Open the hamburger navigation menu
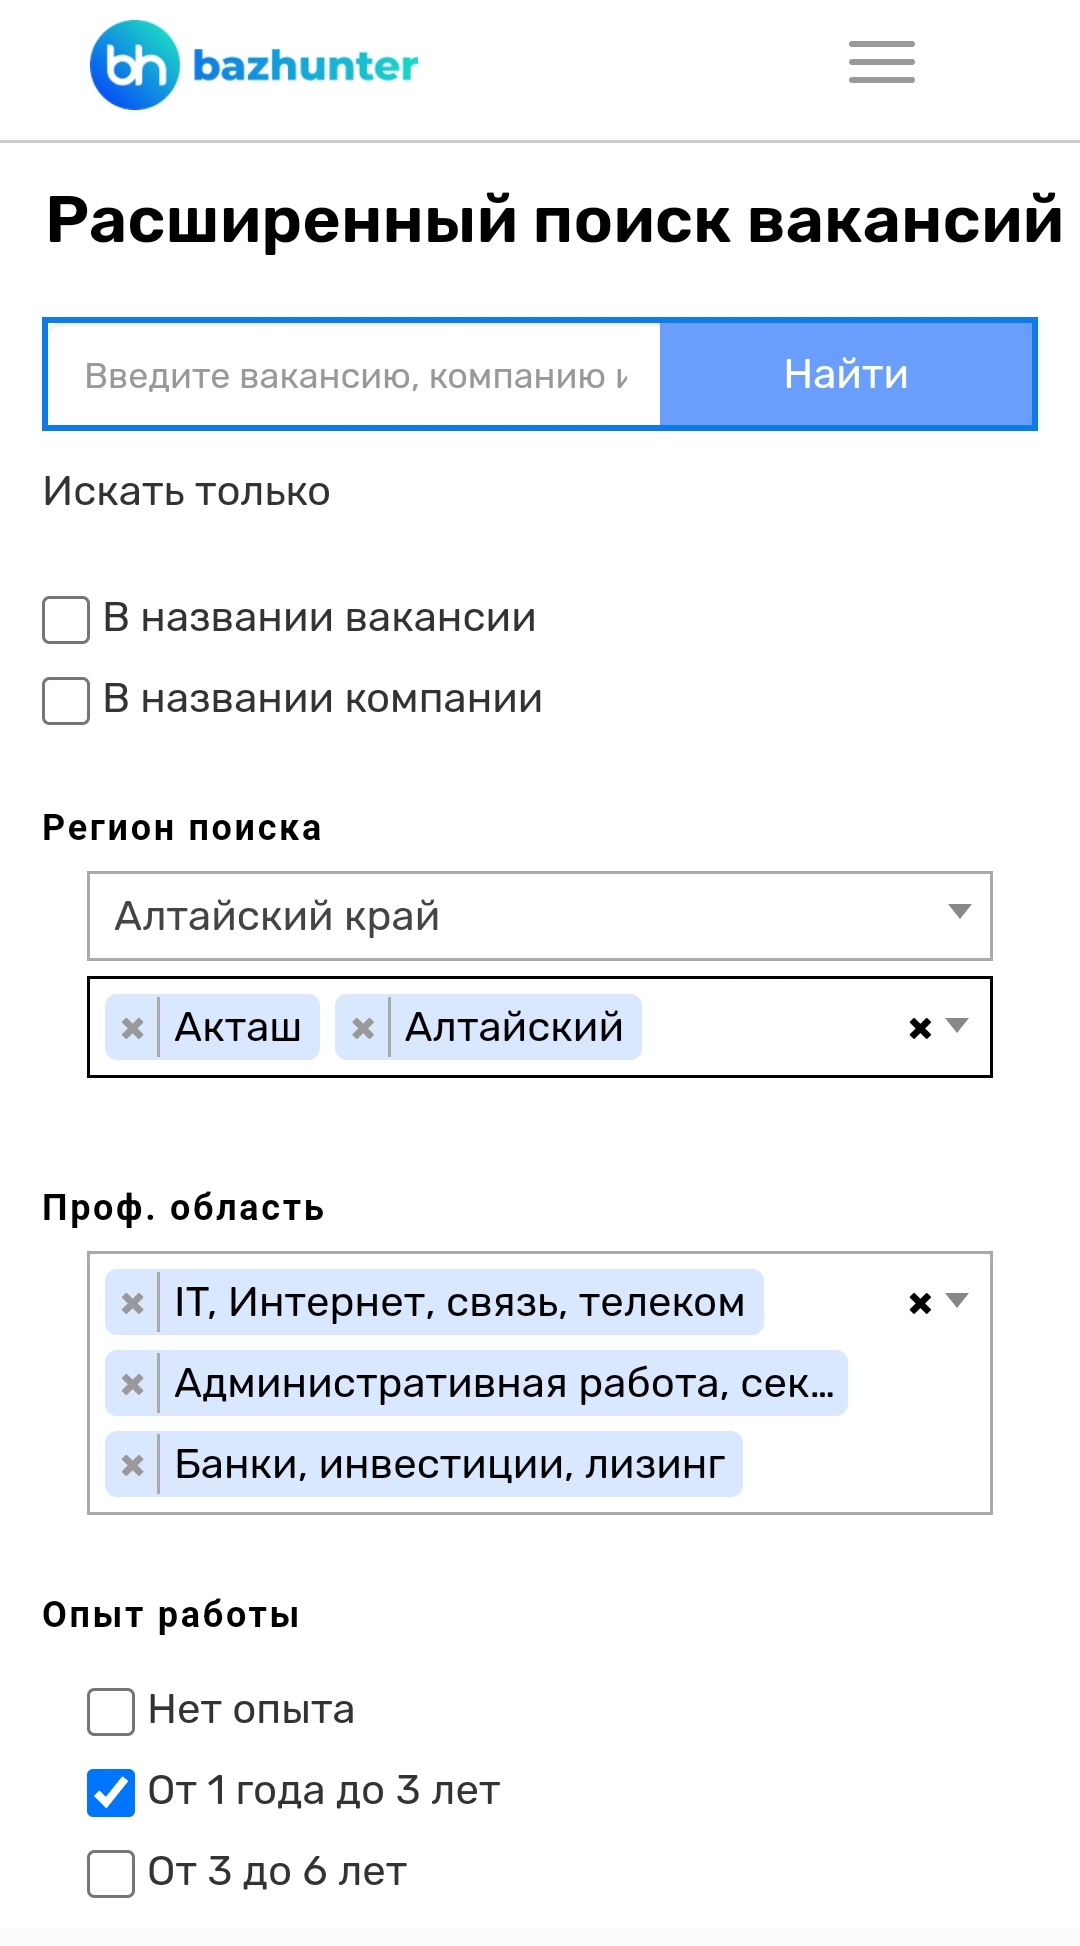This screenshot has width=1080, height=1946. (x=881, y=62)
